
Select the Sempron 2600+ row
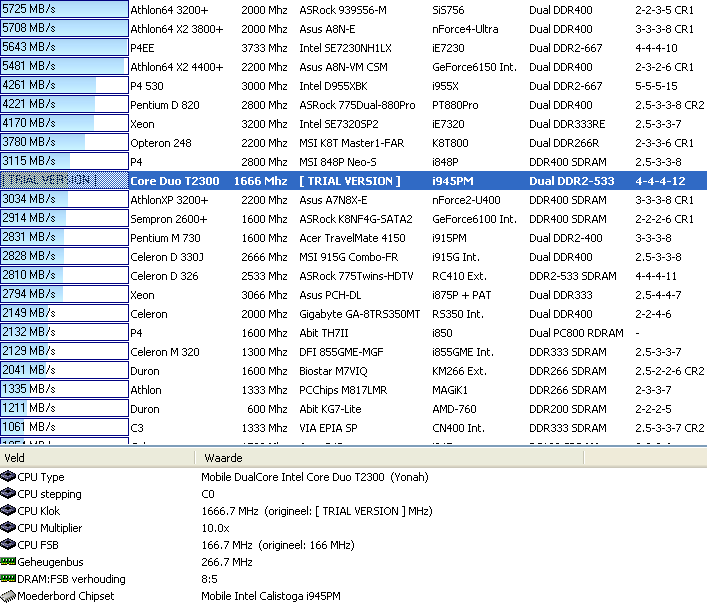(354, 219)
